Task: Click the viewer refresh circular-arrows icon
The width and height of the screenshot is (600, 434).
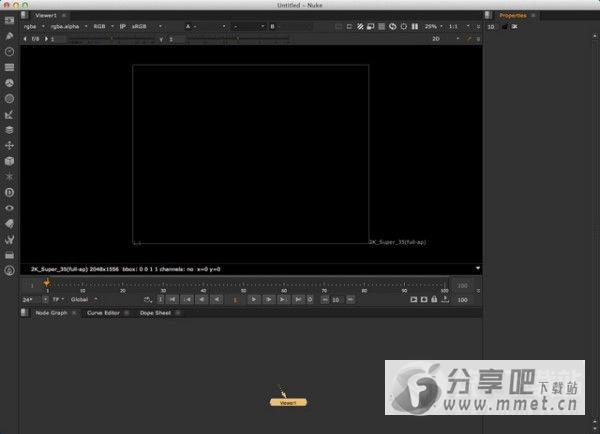Action: point(393,26)
